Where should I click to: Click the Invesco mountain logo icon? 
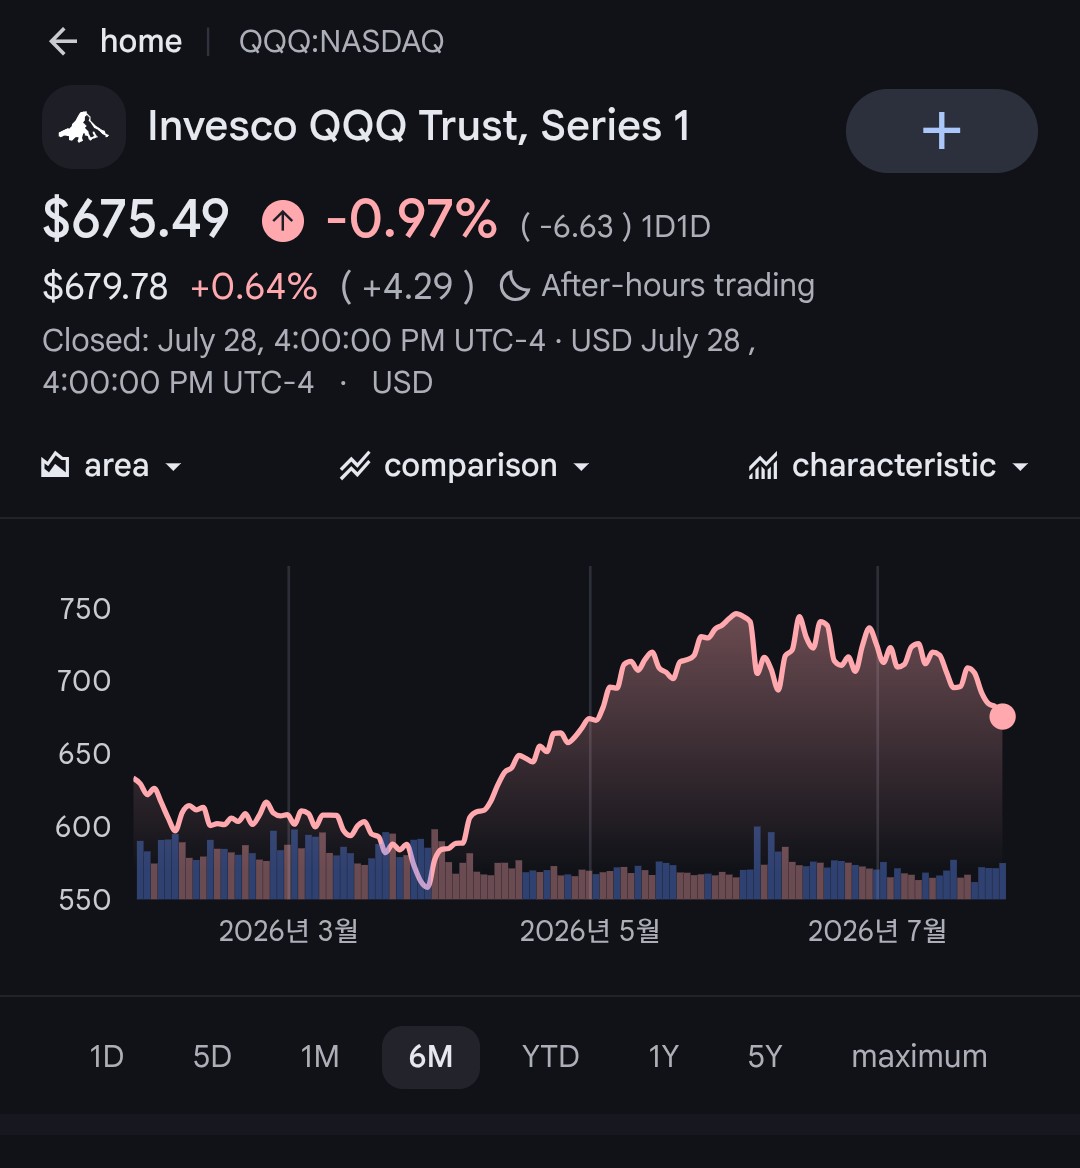pyautogui.click(x=83, y=127)
